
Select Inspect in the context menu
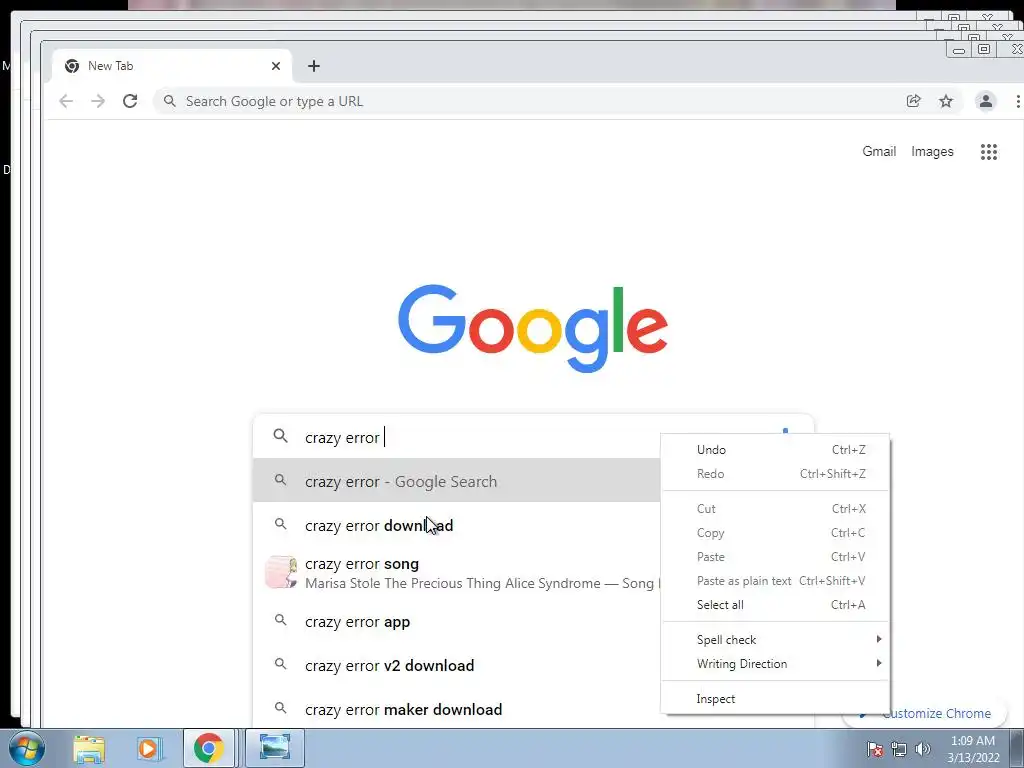coord(775,698)
